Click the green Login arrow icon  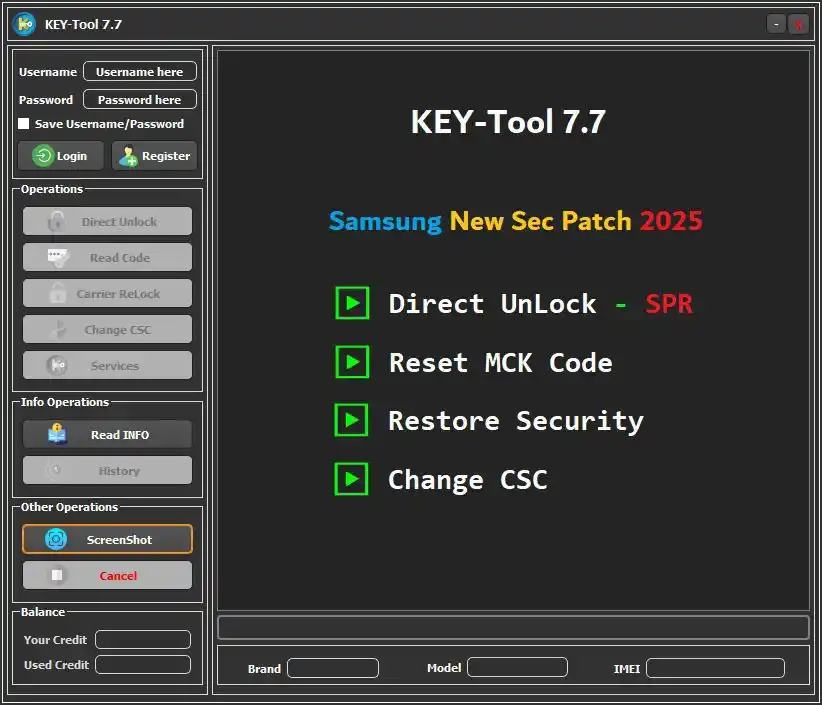43,156
